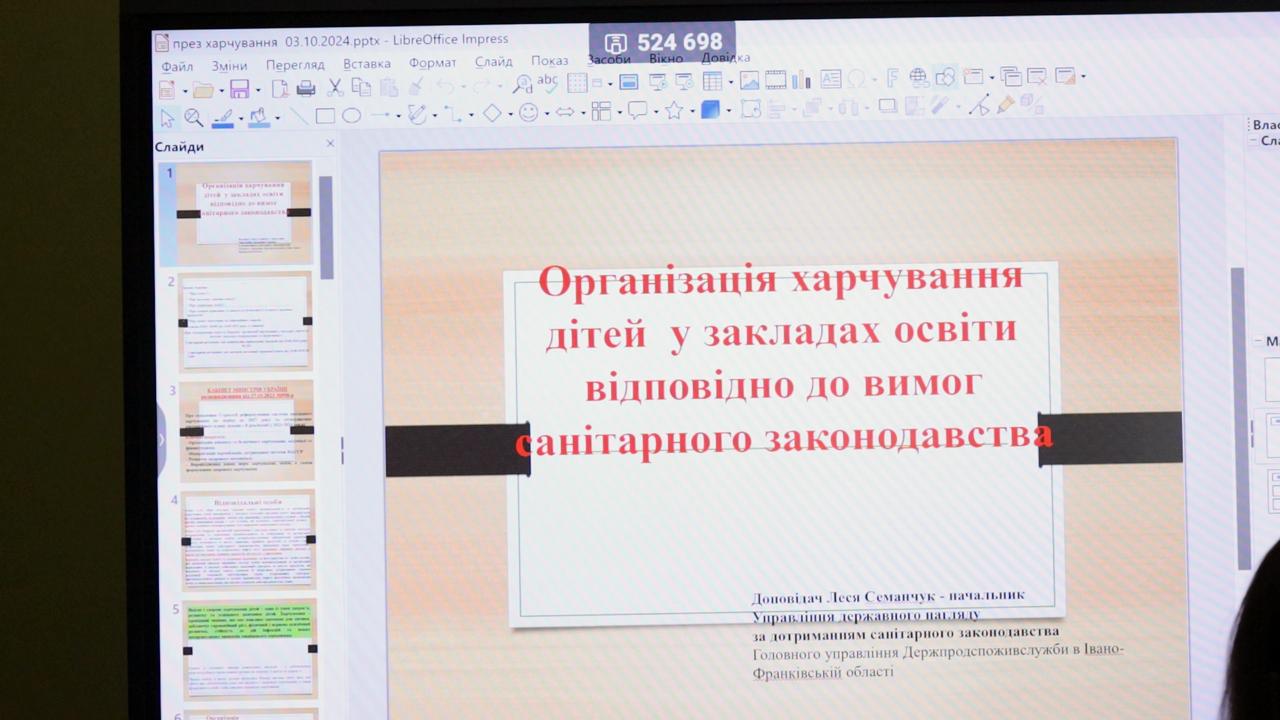Open Lines and Arrows dropdown arrow

(x=398, y=116)
